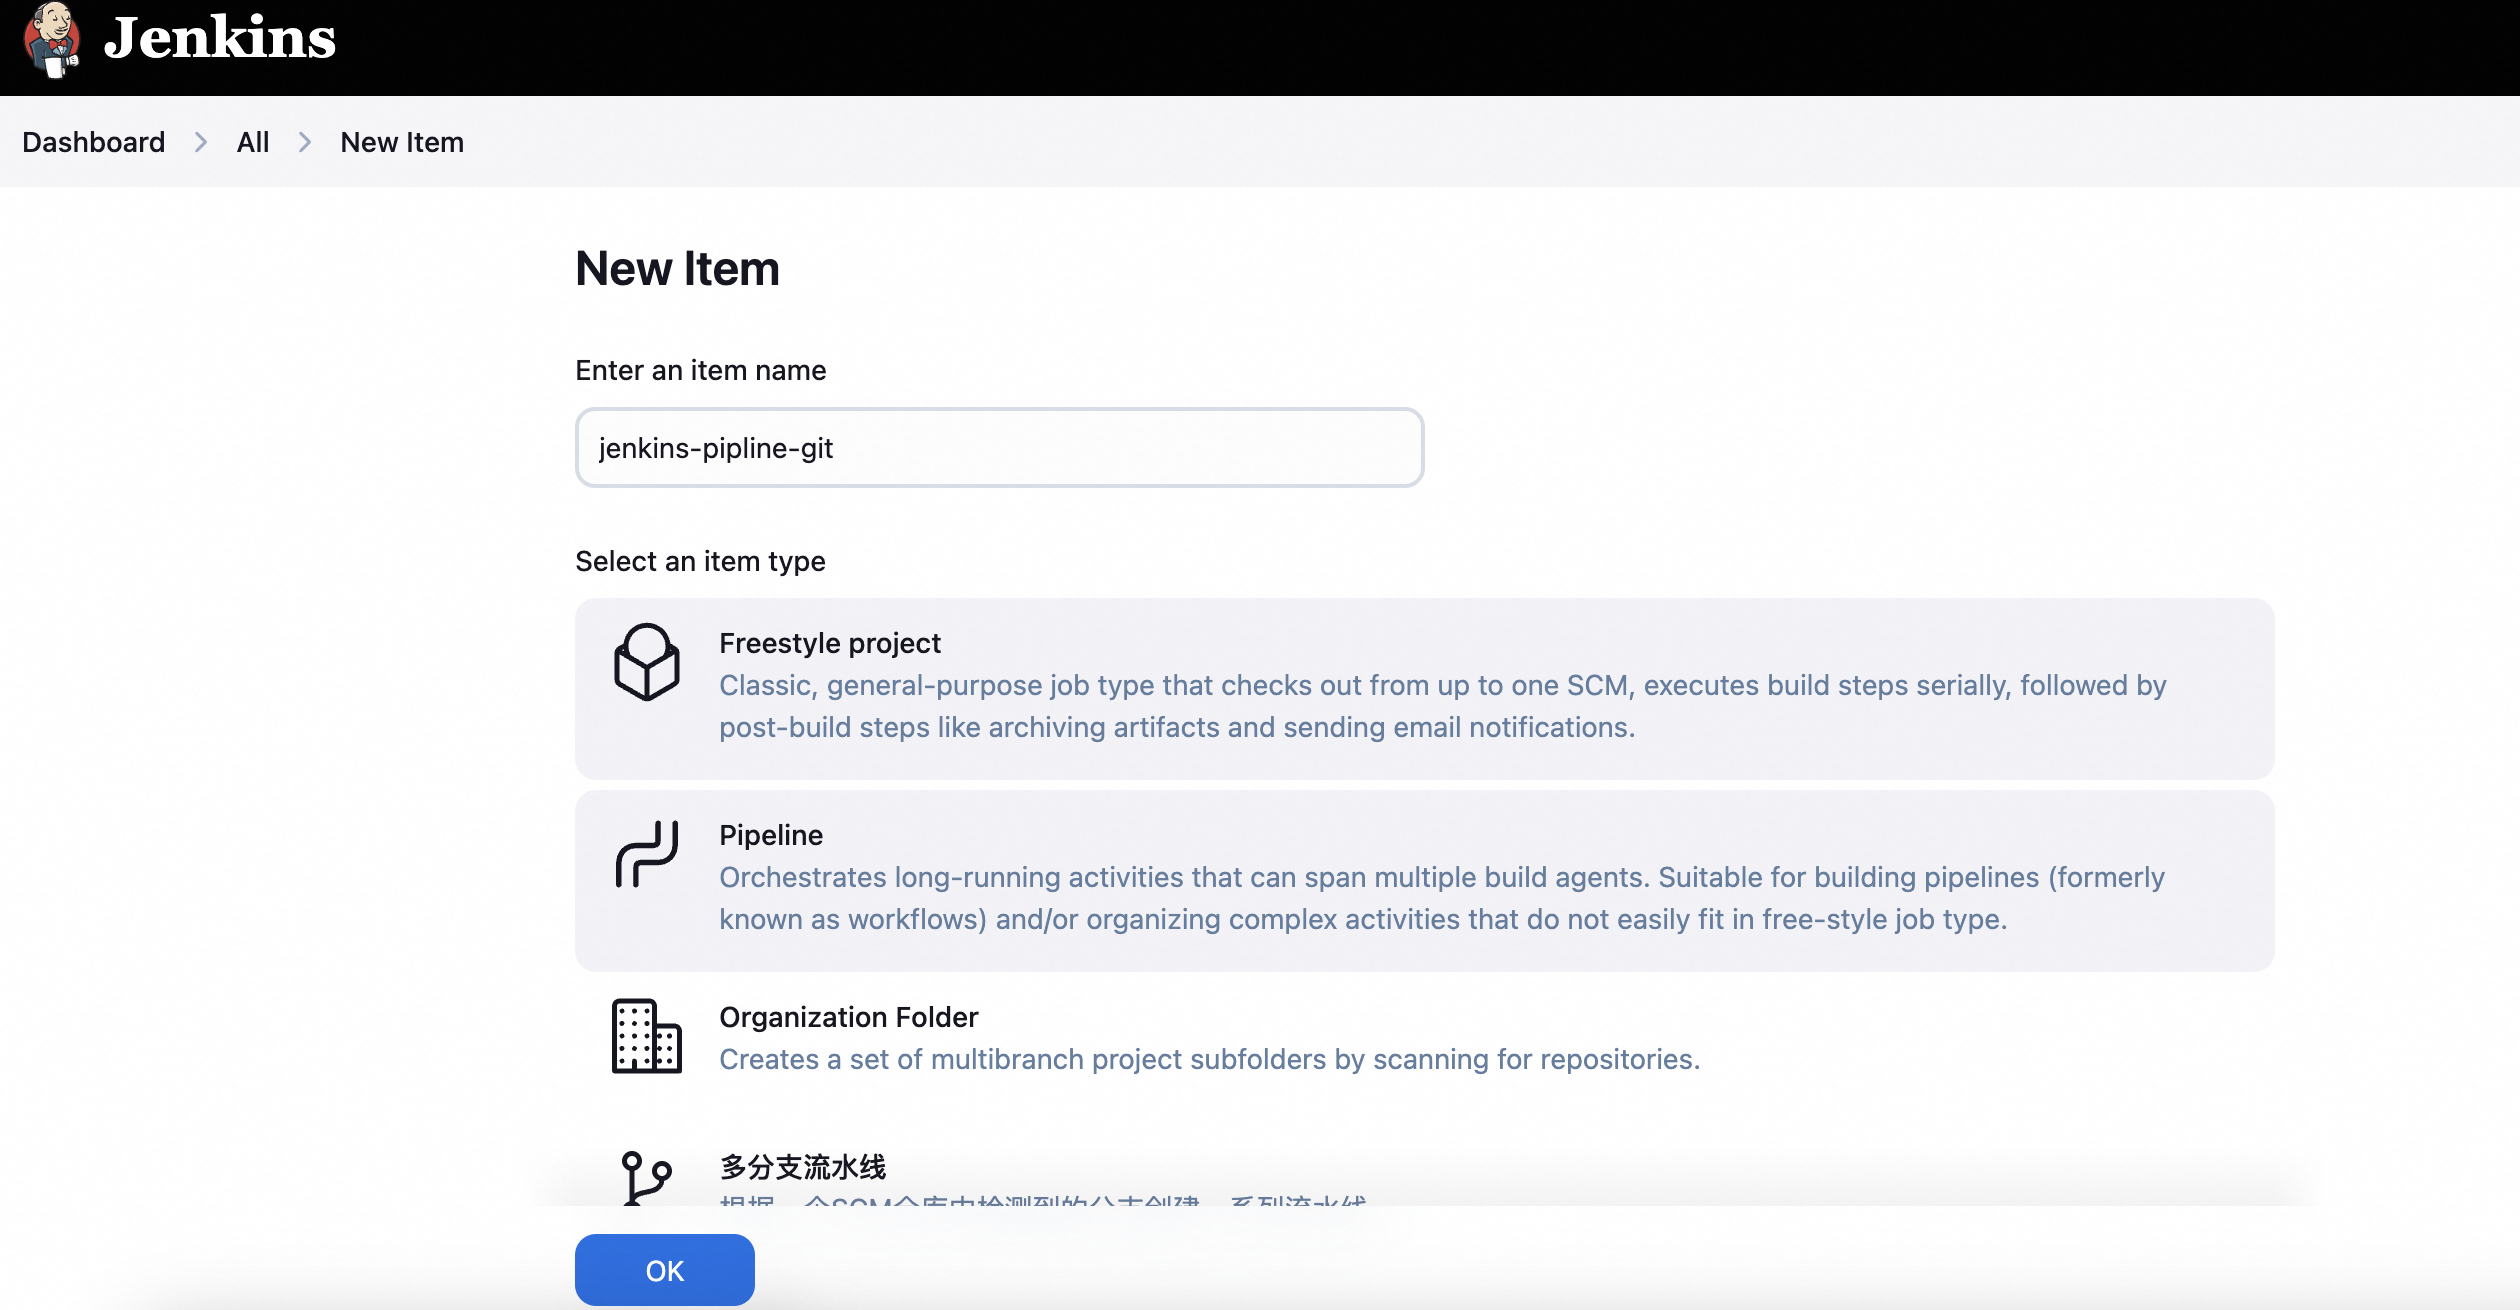Image resolution: width=2520 pixels, height=1310 pixels.
Task: Click New Item breadcrumb entry
Action: point(402,142)
